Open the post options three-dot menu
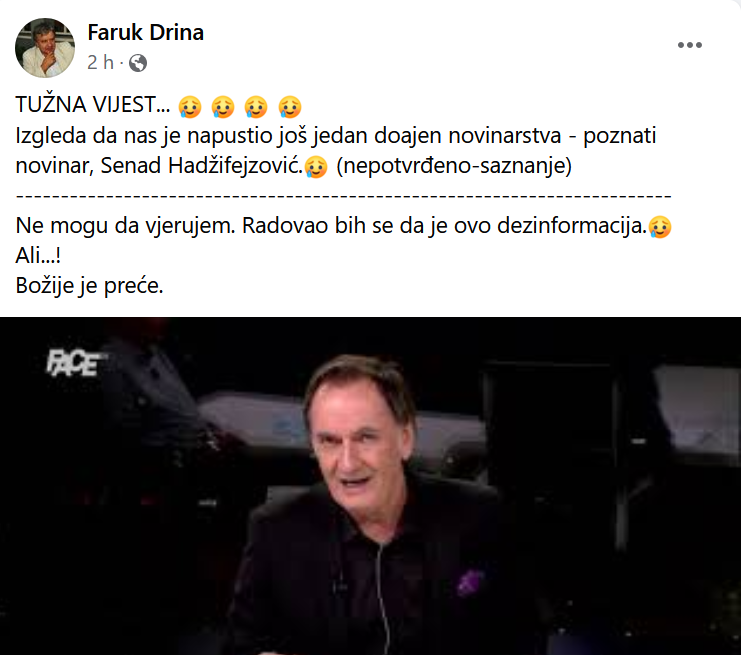This screenshot has width=741, height=655. (689, 45)
